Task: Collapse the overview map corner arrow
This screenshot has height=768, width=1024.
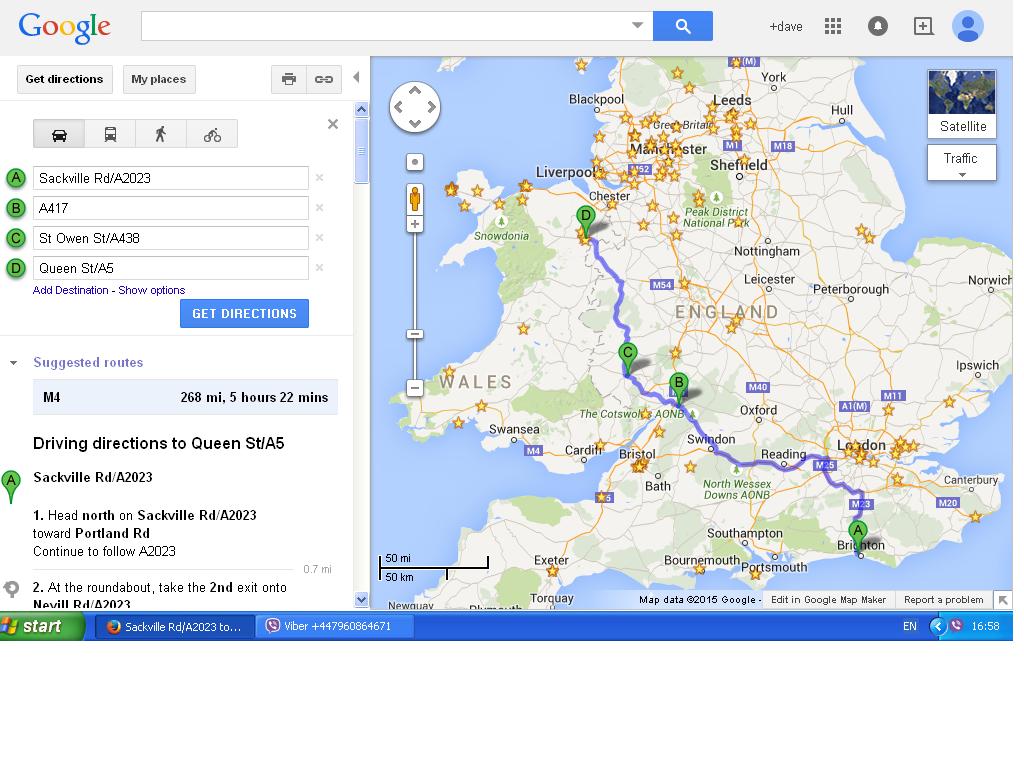Action: [x=1003, y=599]
